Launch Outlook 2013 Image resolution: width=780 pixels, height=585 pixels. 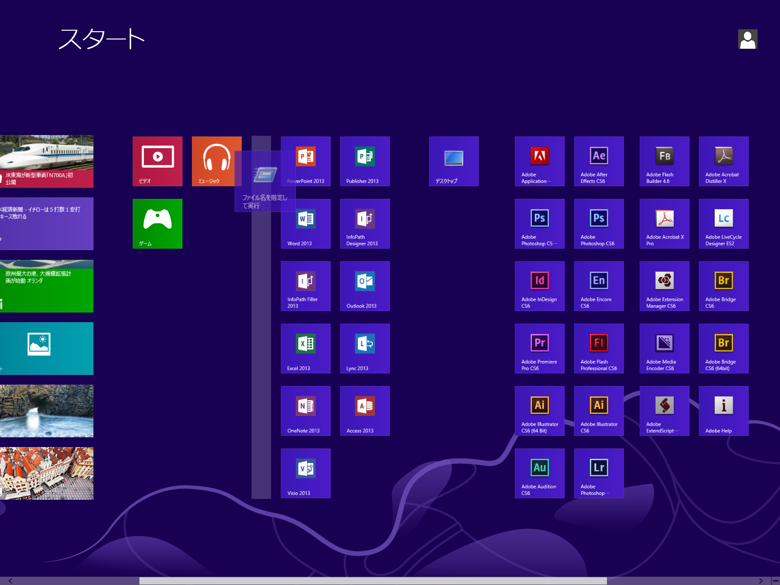click(x=365, y=286)
